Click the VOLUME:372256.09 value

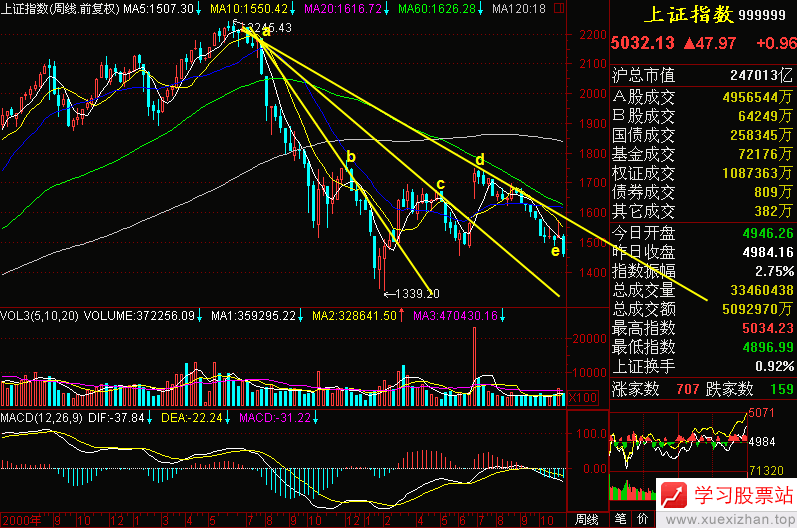[139, 316]
